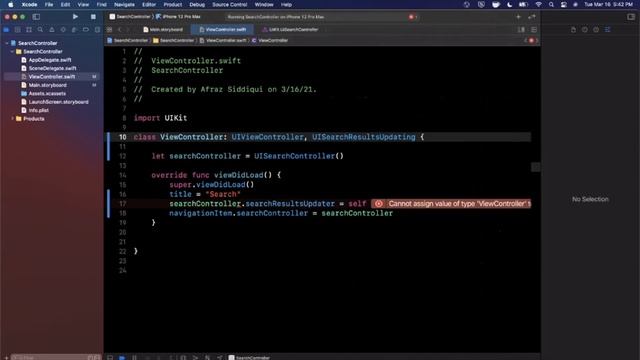Click the red error indicator in the activity bar
The width and height of the screenshot is (640, 360).
(412, 17)
